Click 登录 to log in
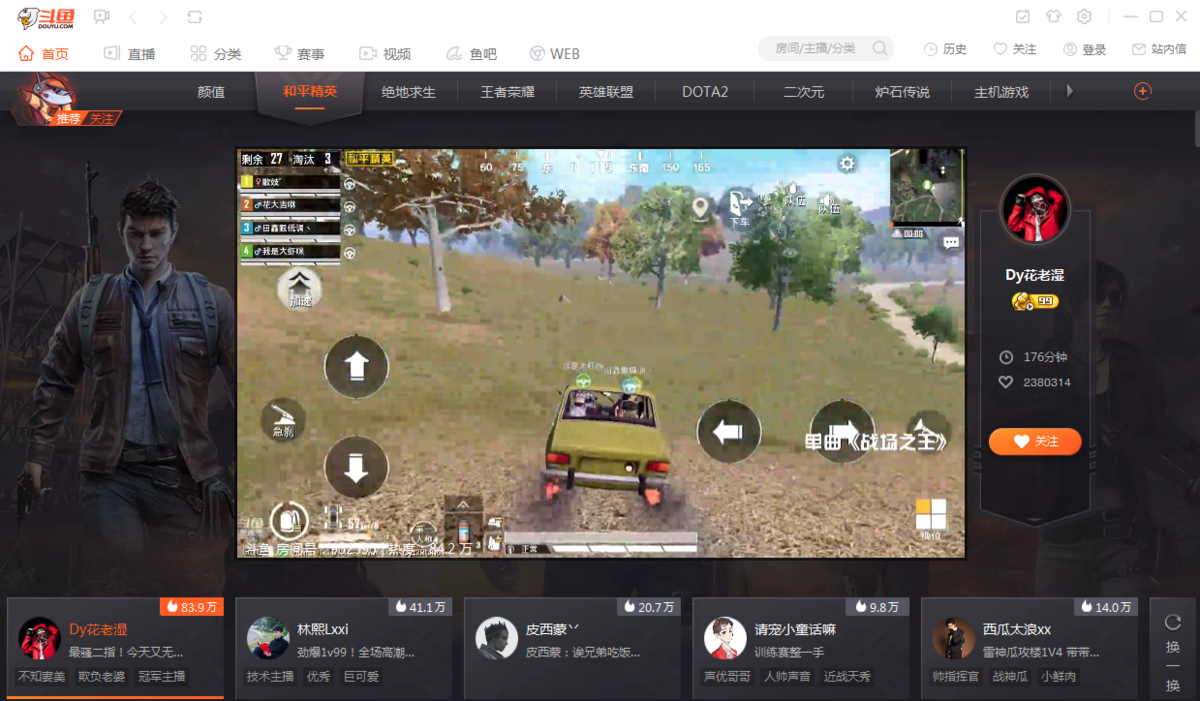This screenshot has width=1200, height=701. click(1085, 49)
